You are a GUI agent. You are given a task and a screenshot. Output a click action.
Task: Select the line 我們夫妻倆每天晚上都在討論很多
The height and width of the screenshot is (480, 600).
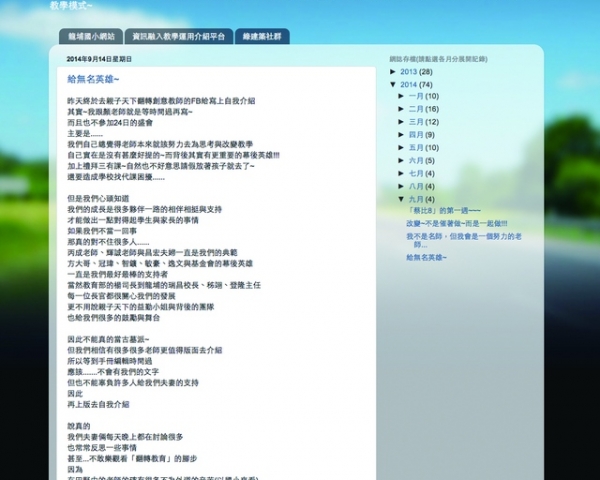(x=125, y=437)
